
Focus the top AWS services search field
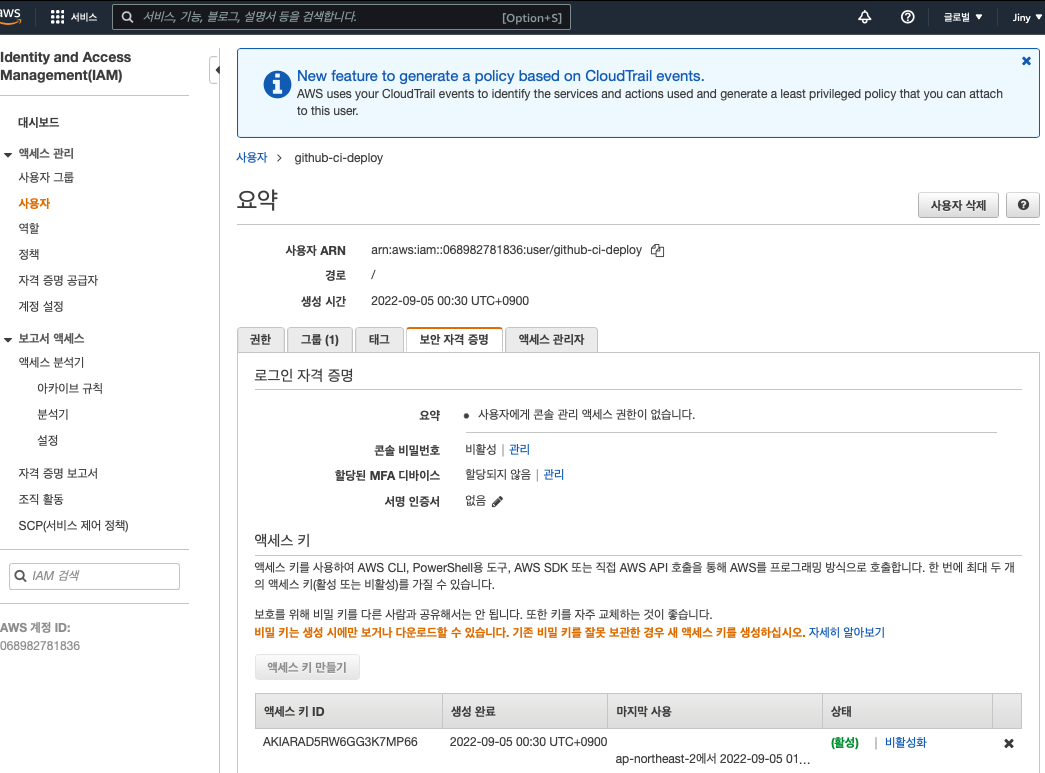pos(341,17)
